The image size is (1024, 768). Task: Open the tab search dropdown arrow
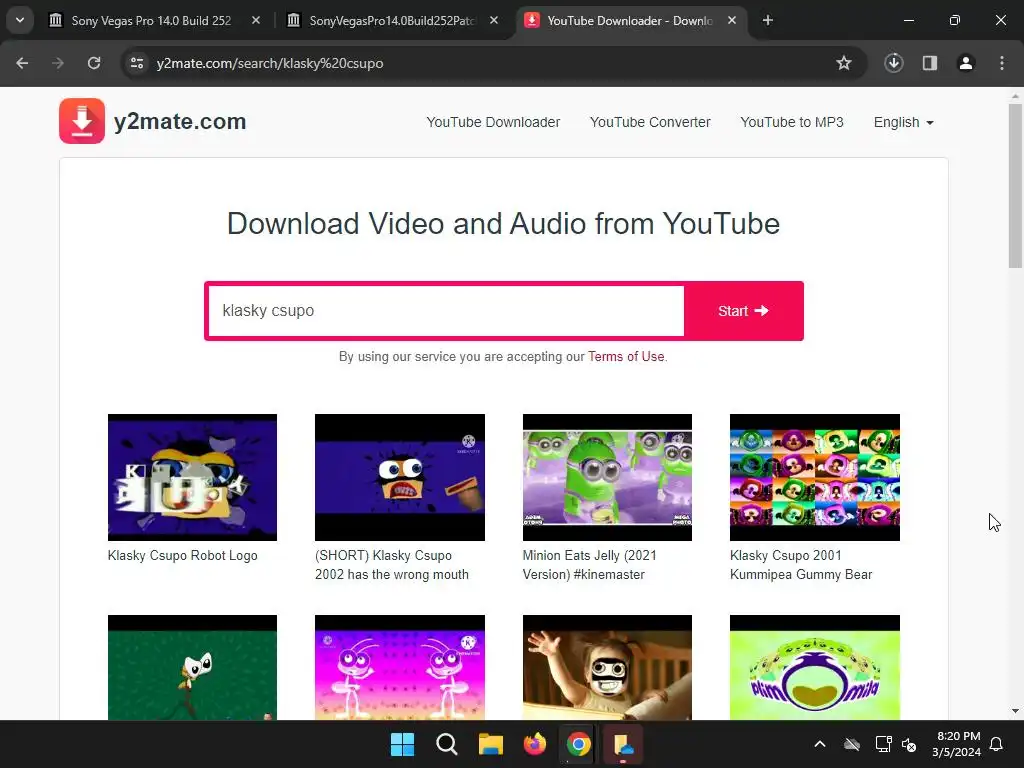click(20, 20)
